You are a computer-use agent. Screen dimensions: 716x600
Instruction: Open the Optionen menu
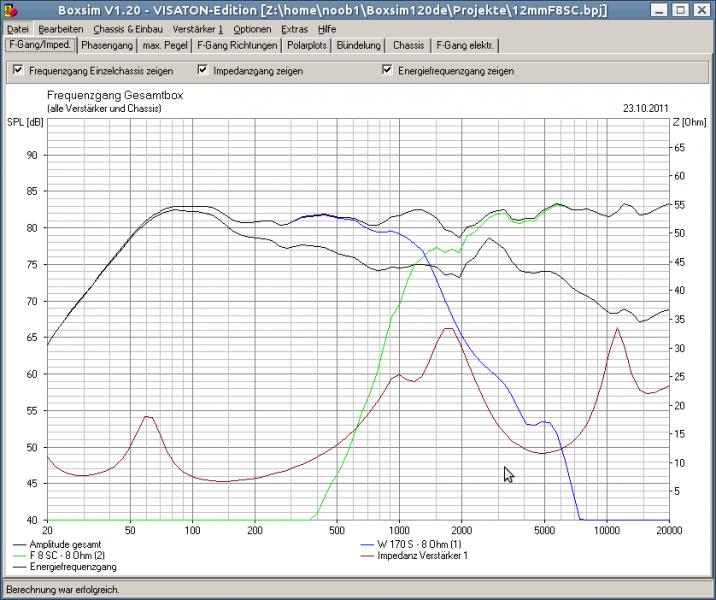(251, 30)
